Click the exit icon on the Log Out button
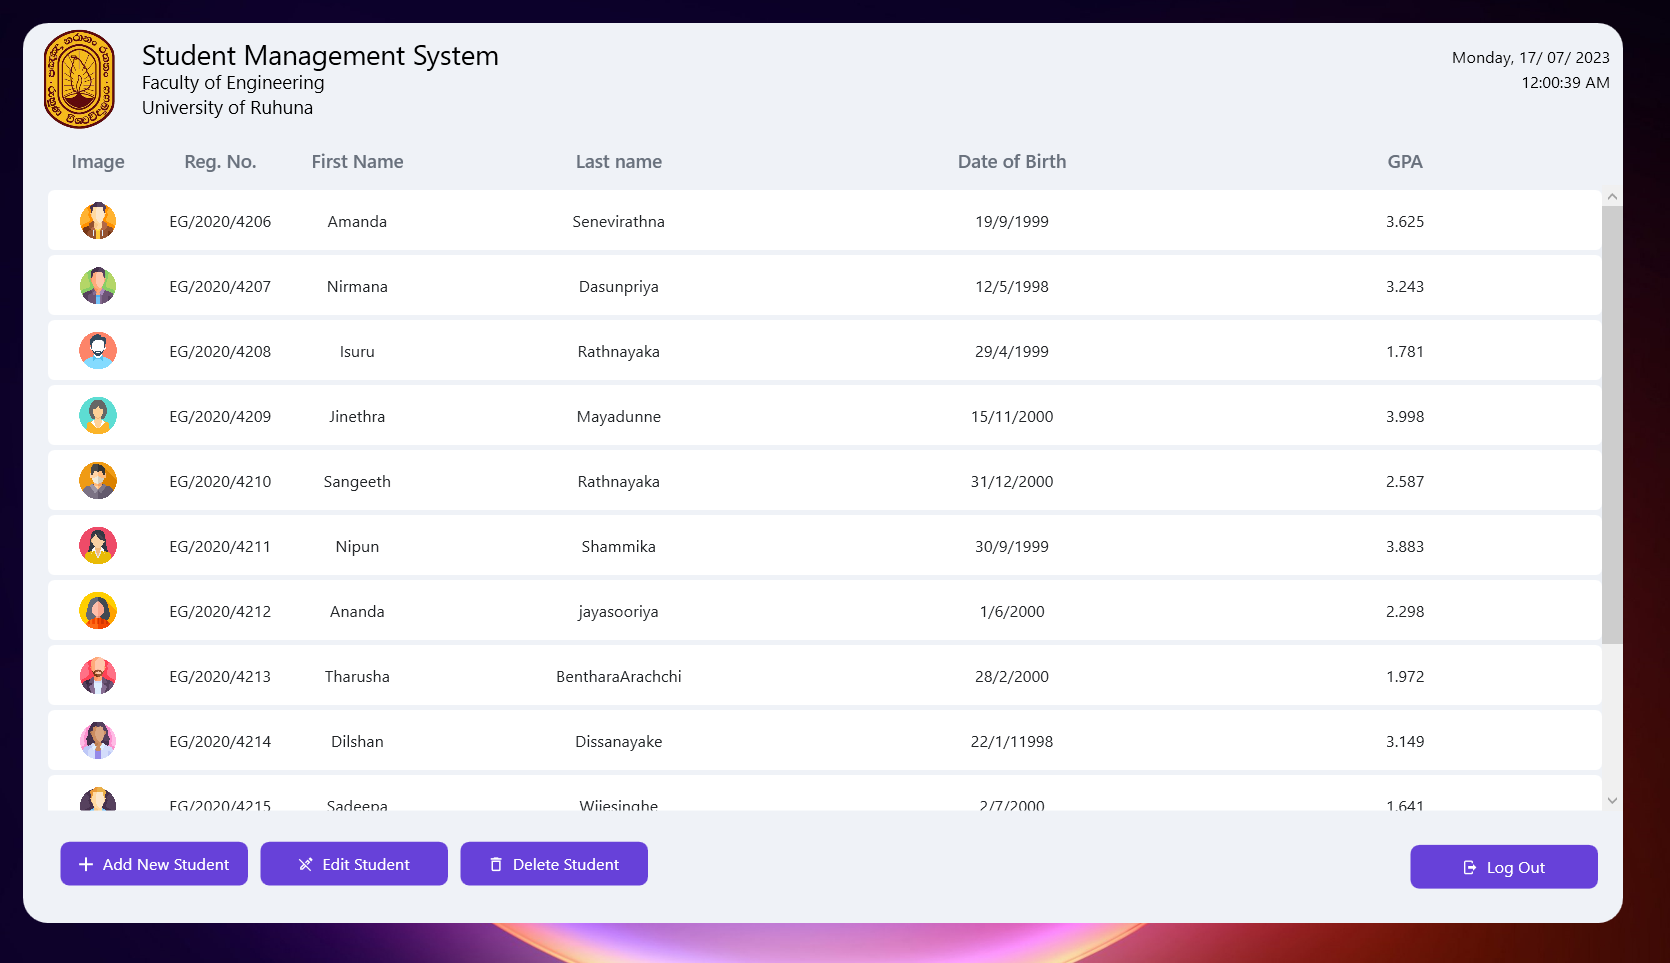This screenshot has width=1670, height=963. [x=1468, y=867]
